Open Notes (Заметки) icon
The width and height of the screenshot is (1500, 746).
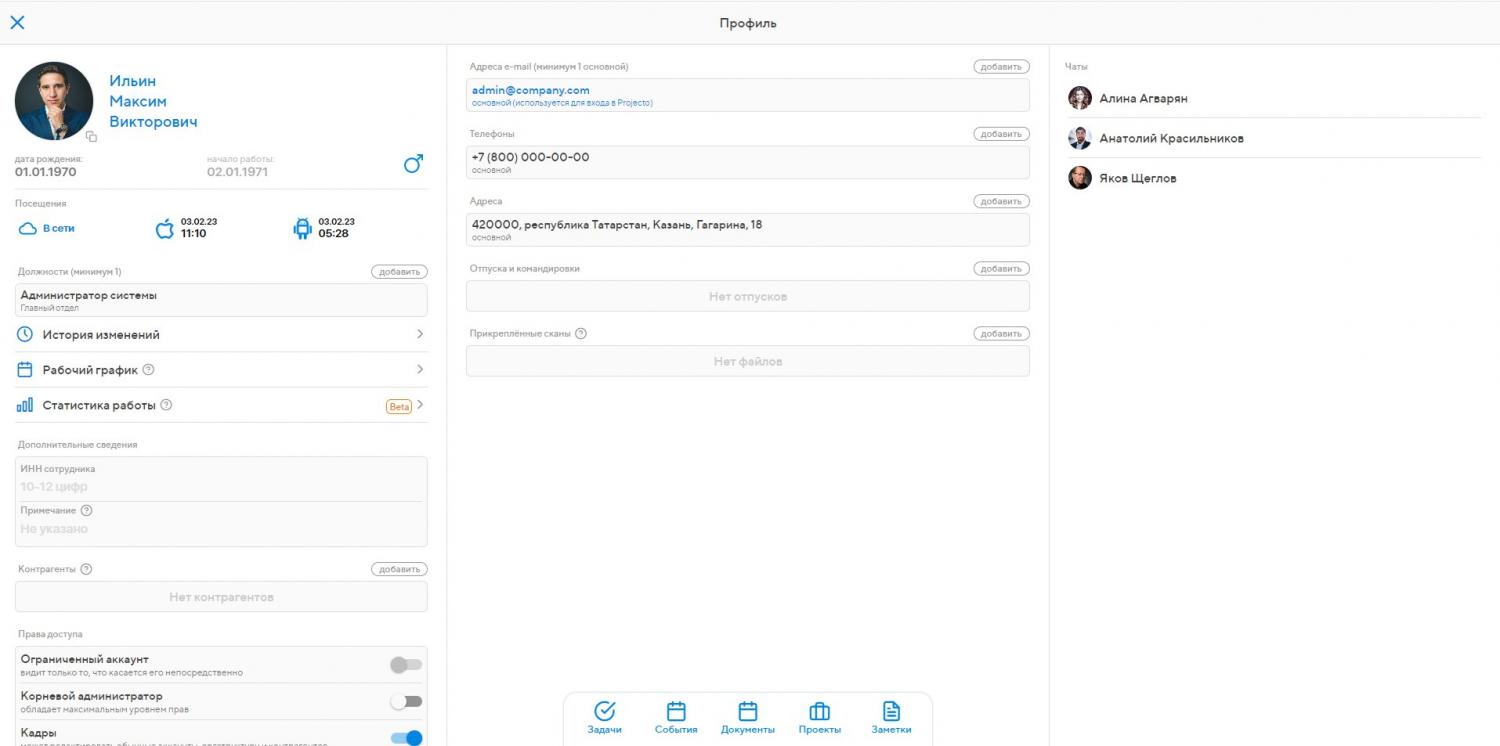click(x=891, y=712)
